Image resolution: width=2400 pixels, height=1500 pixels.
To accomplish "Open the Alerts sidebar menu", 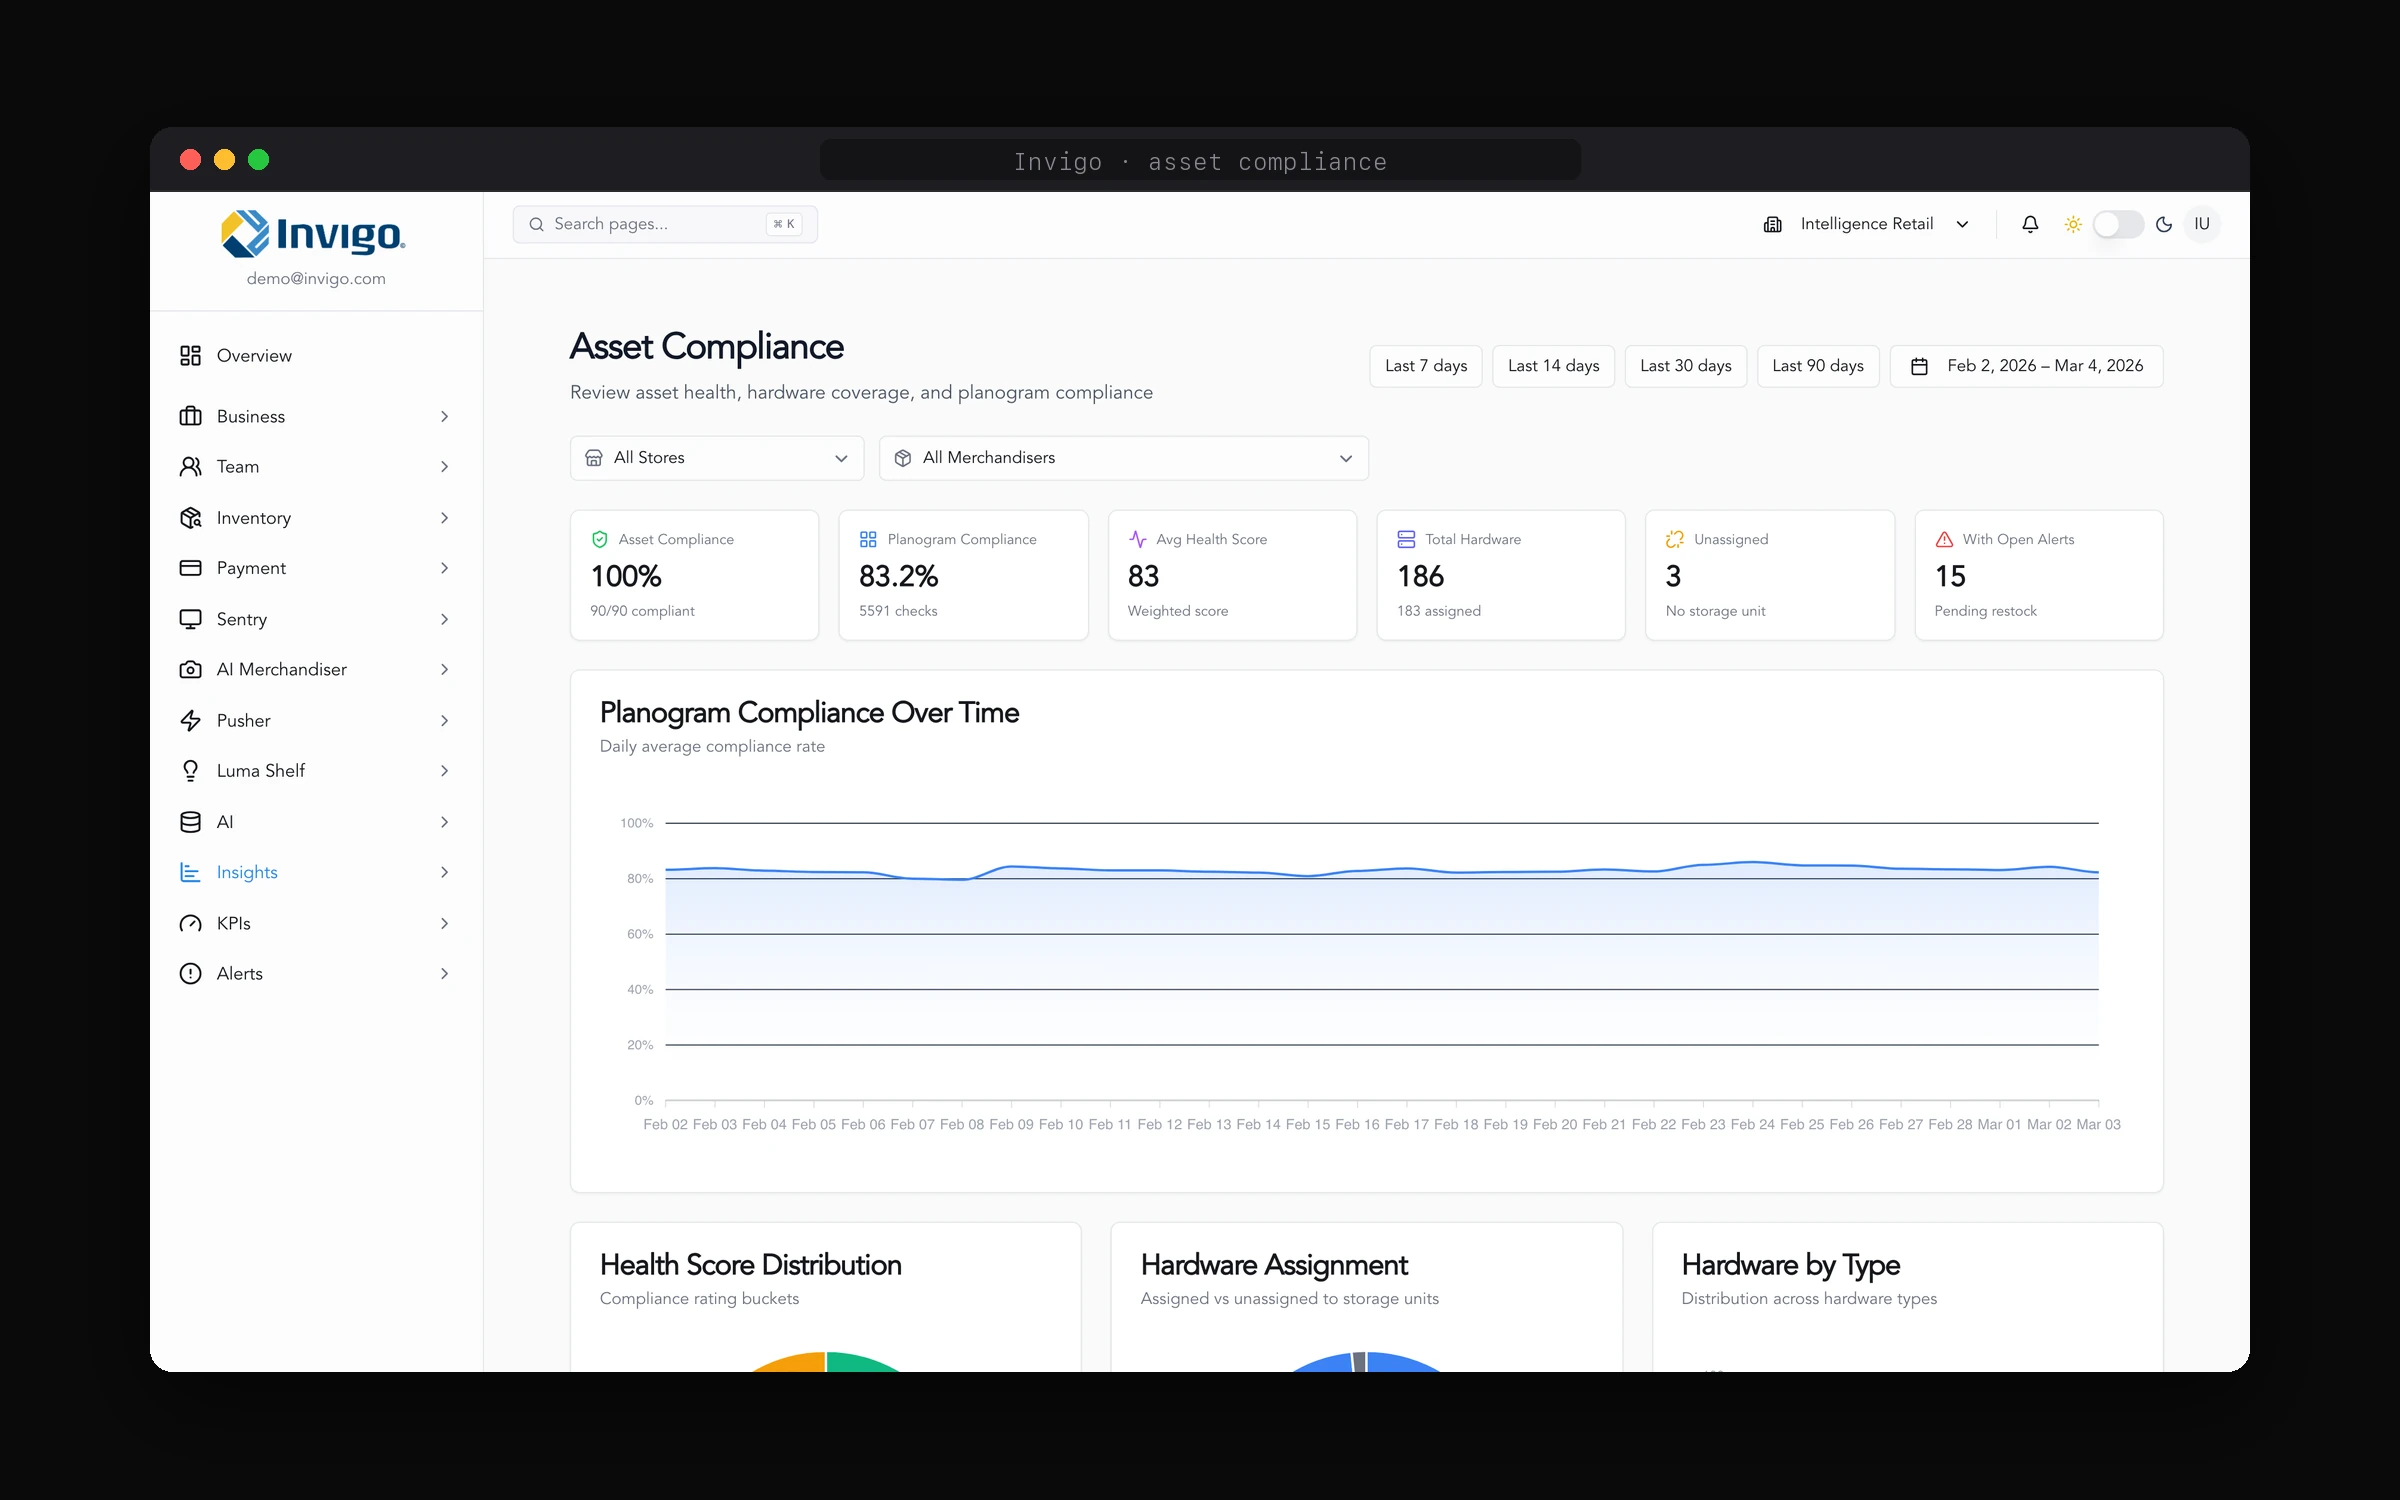I will [x=316, y=974].
